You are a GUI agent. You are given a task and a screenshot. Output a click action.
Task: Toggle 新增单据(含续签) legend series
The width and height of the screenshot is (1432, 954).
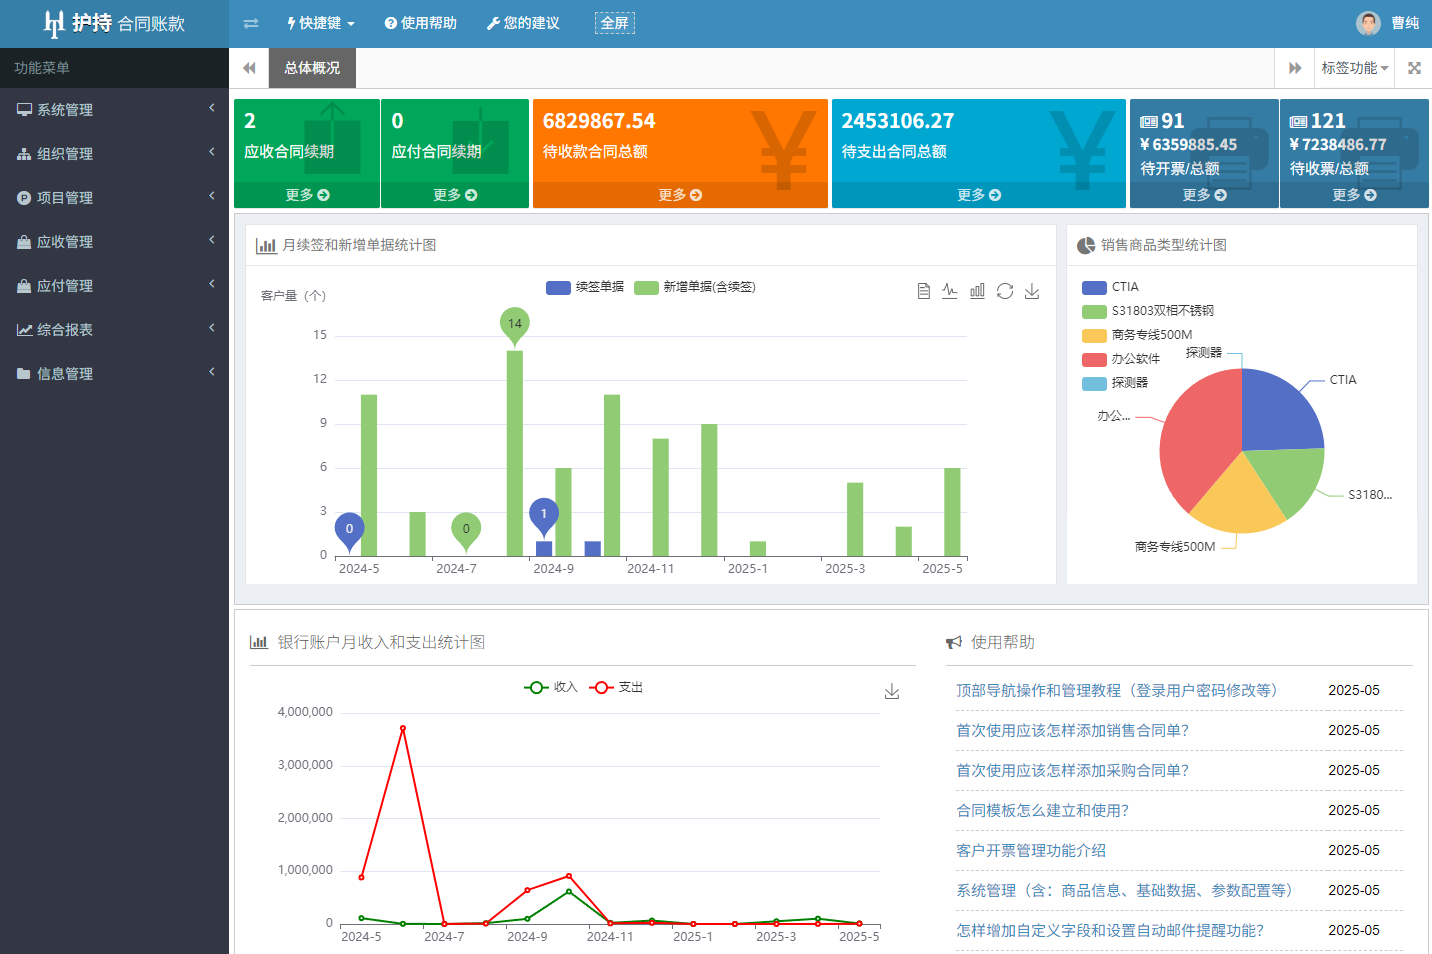[696, 287]
